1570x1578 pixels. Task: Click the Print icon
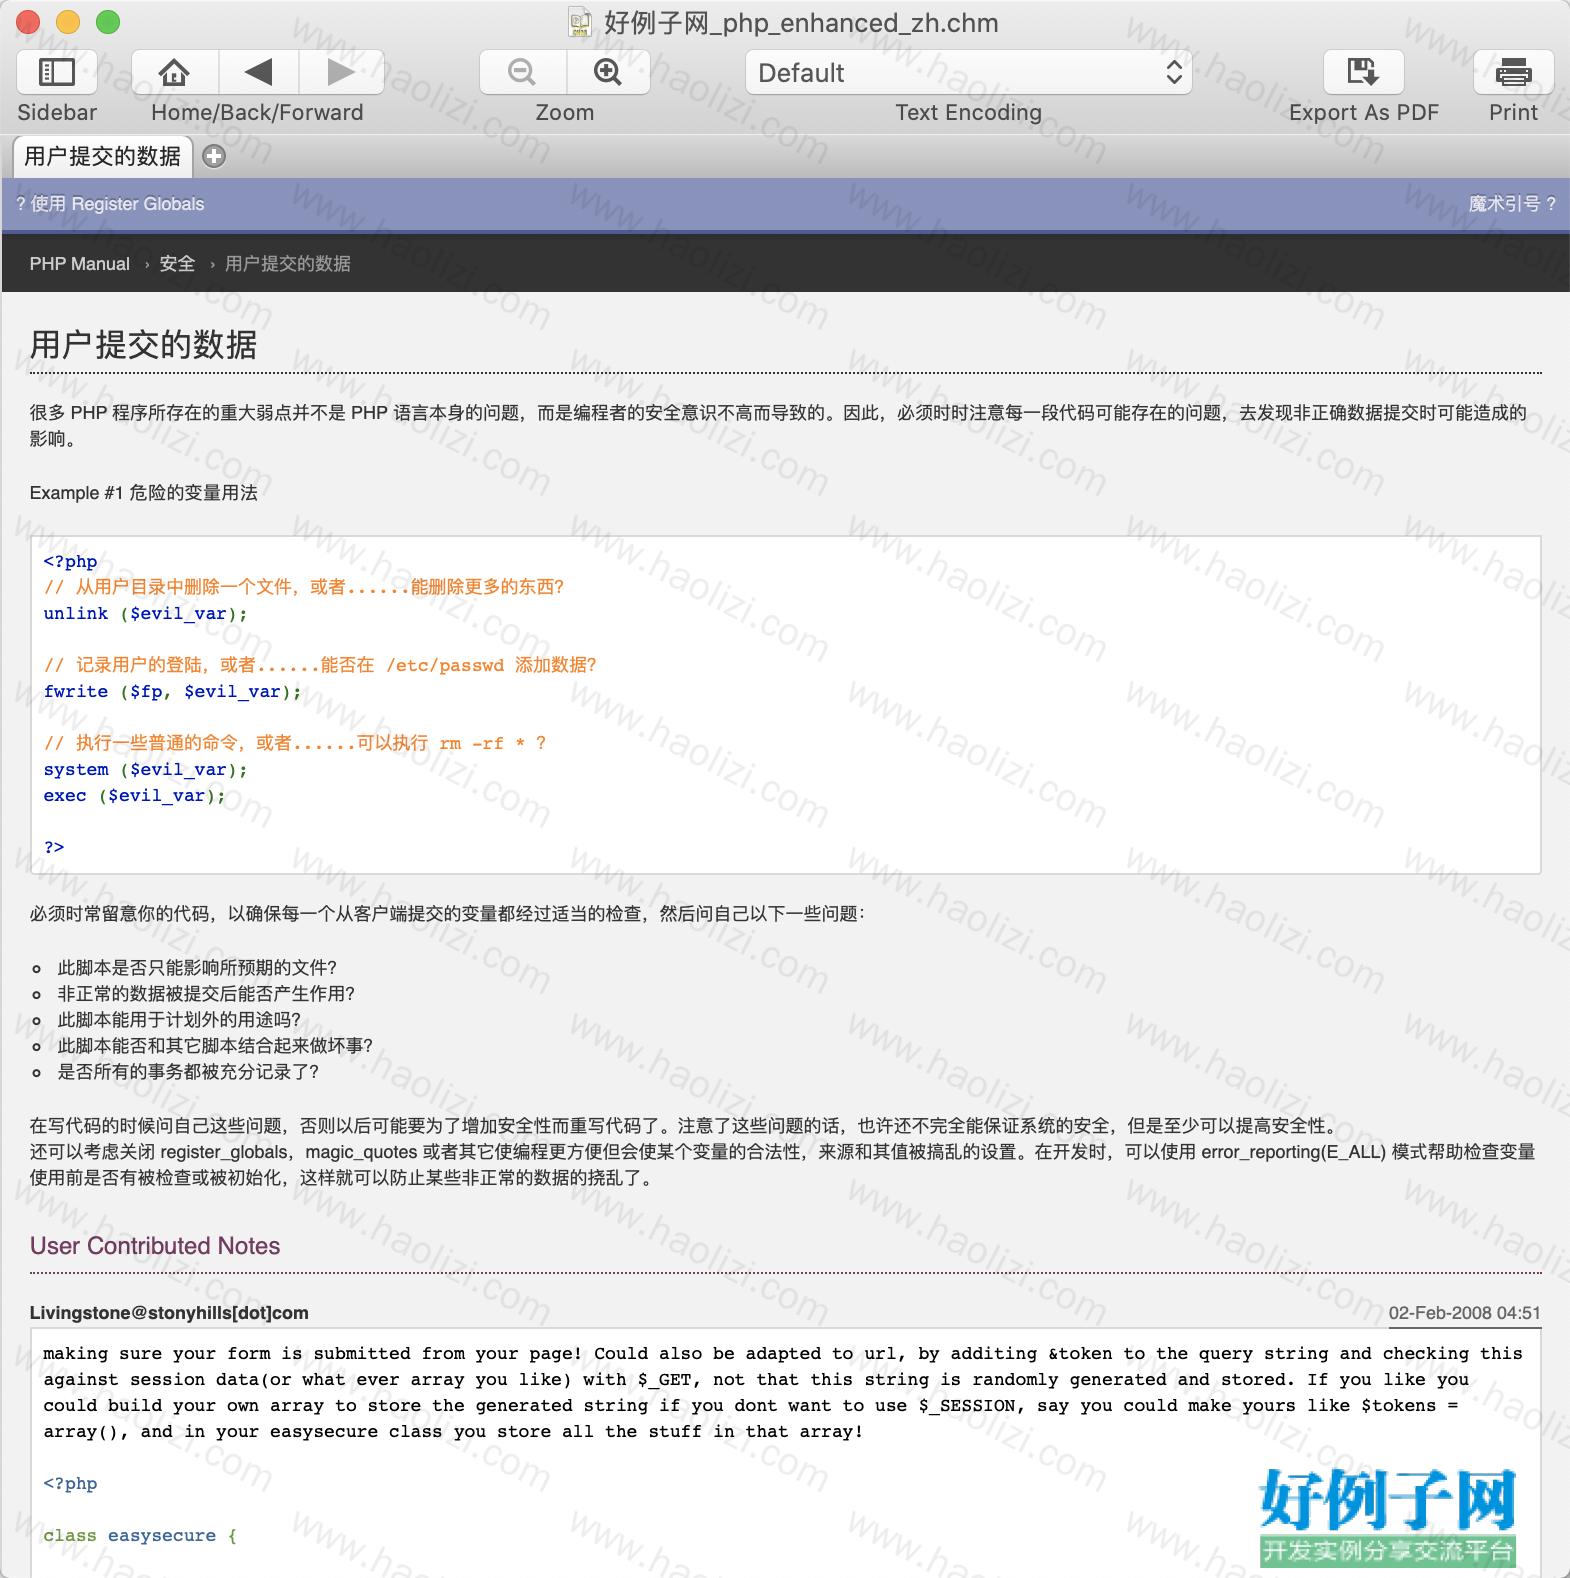(x=1513, y=72)
